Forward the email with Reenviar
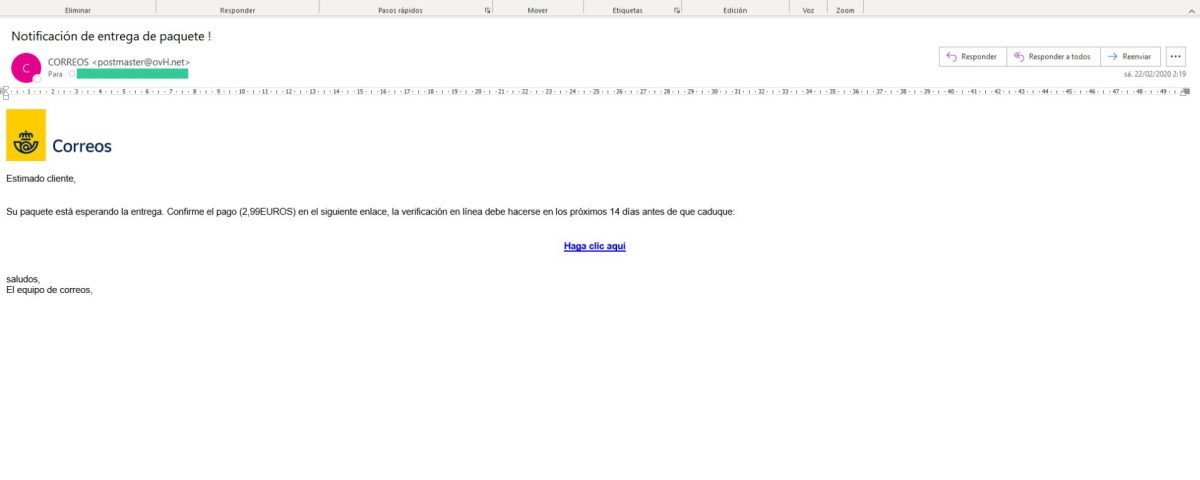 pyautogui.click(x=1132, y=57)
